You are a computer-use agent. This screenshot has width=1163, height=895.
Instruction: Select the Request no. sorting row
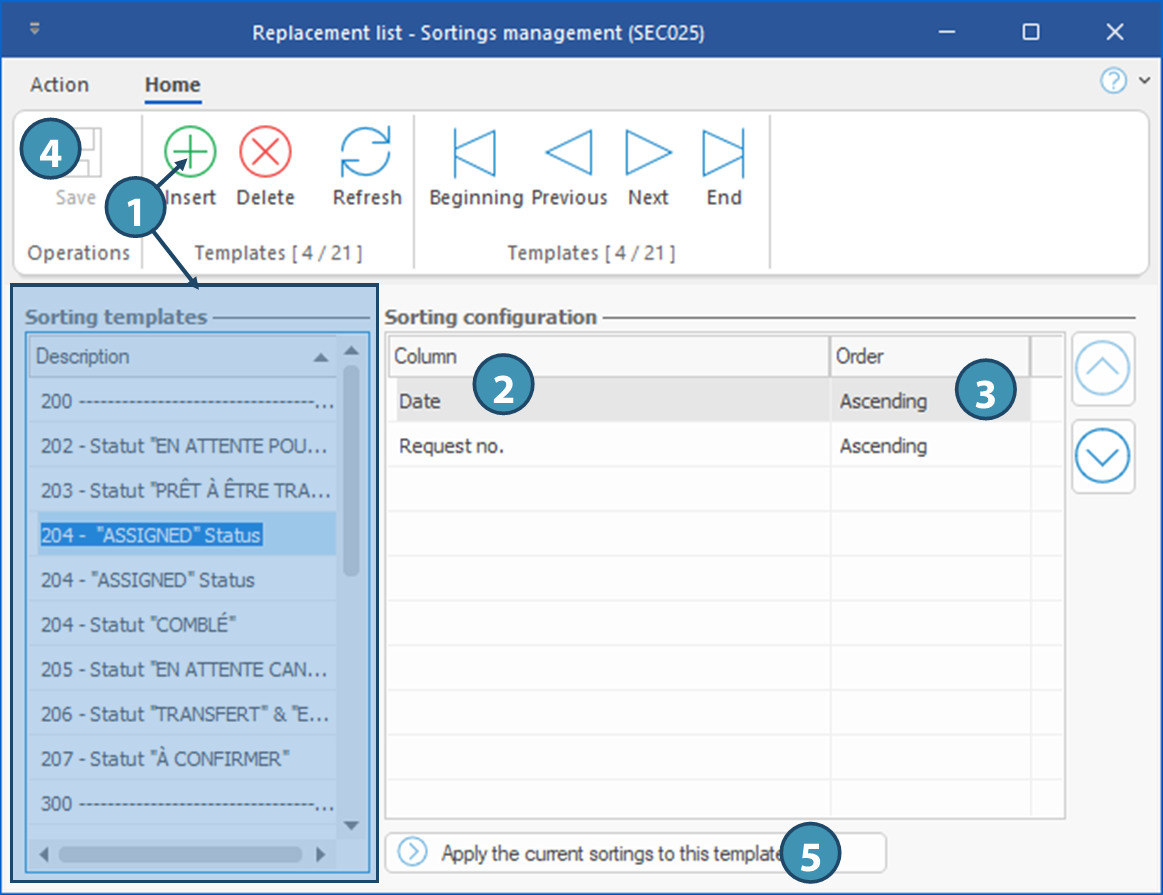click(451, 446)
